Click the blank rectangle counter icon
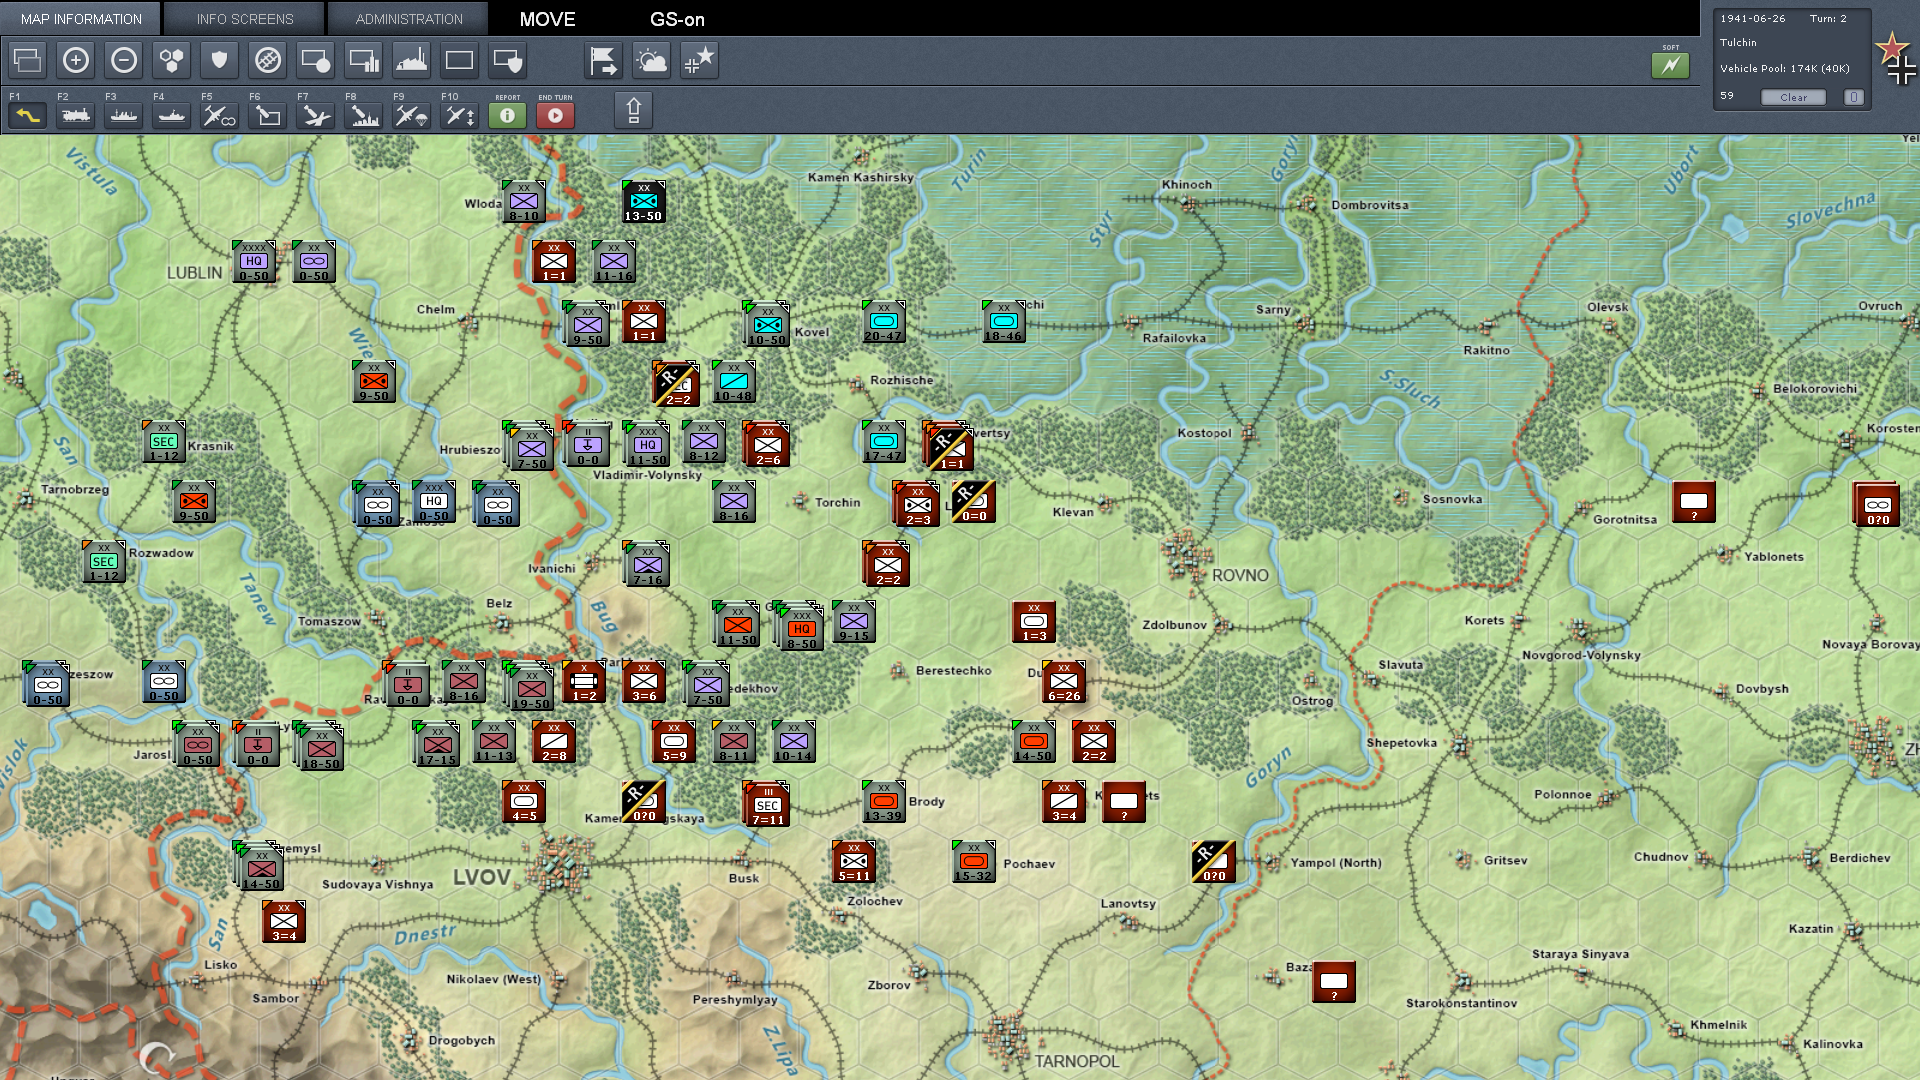1920x1080 pixels. 460,61
